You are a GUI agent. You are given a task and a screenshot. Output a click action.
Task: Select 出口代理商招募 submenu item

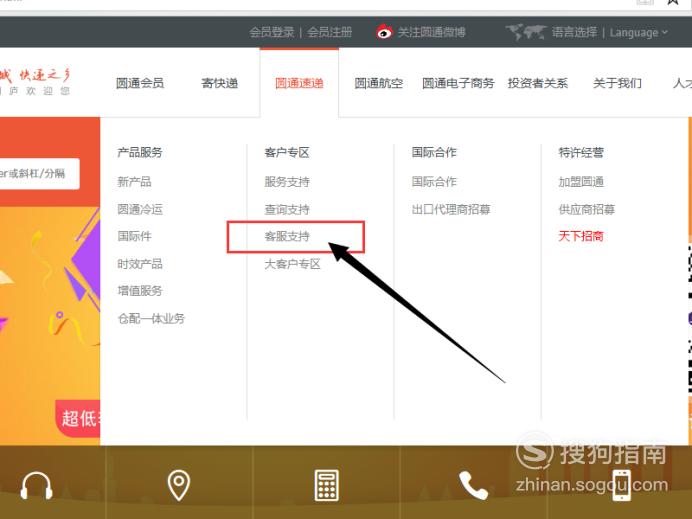[x=451, y=209]
